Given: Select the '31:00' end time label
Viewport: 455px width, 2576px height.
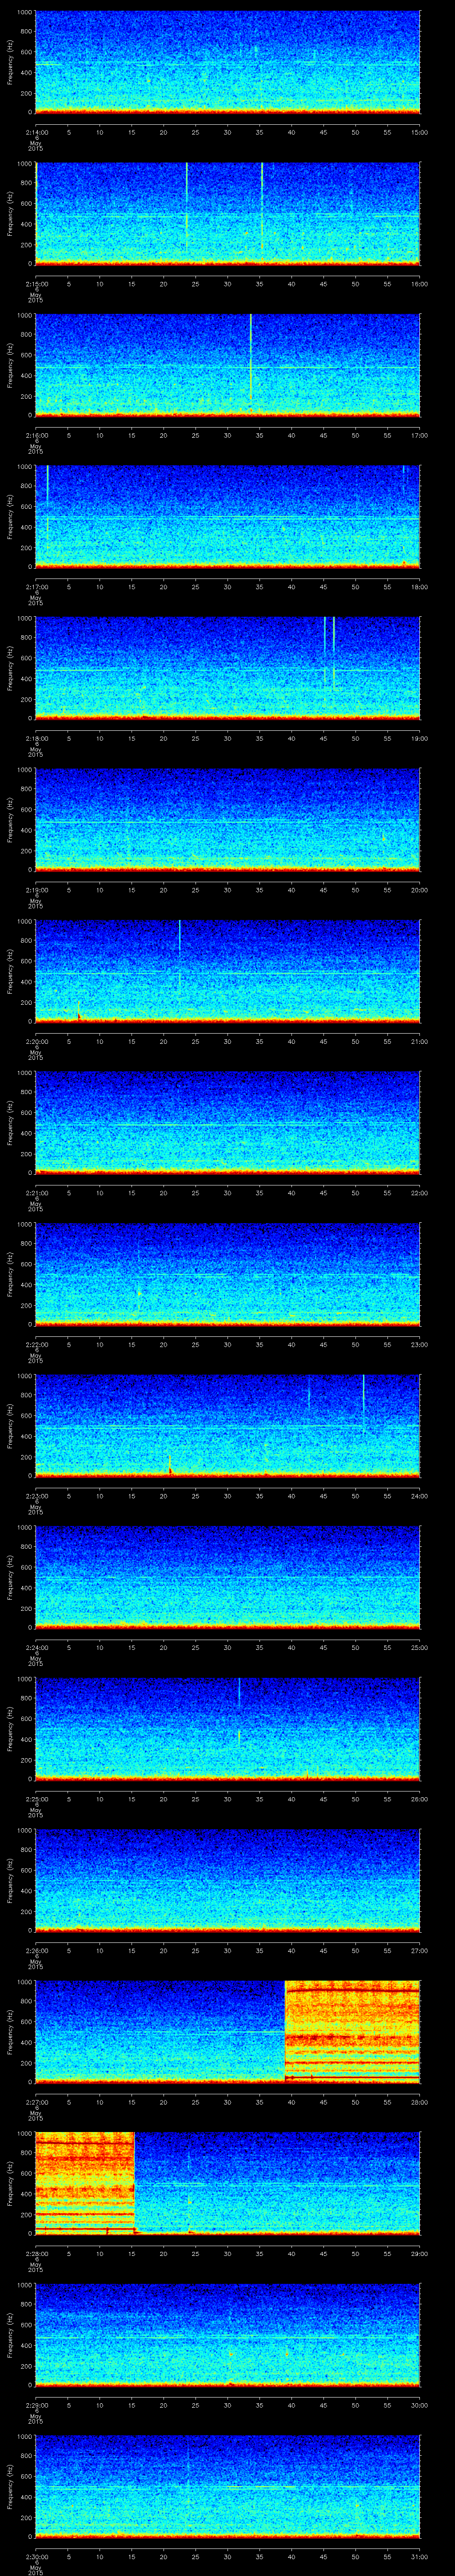Looking at the screenshot, I should point(420,2556).
